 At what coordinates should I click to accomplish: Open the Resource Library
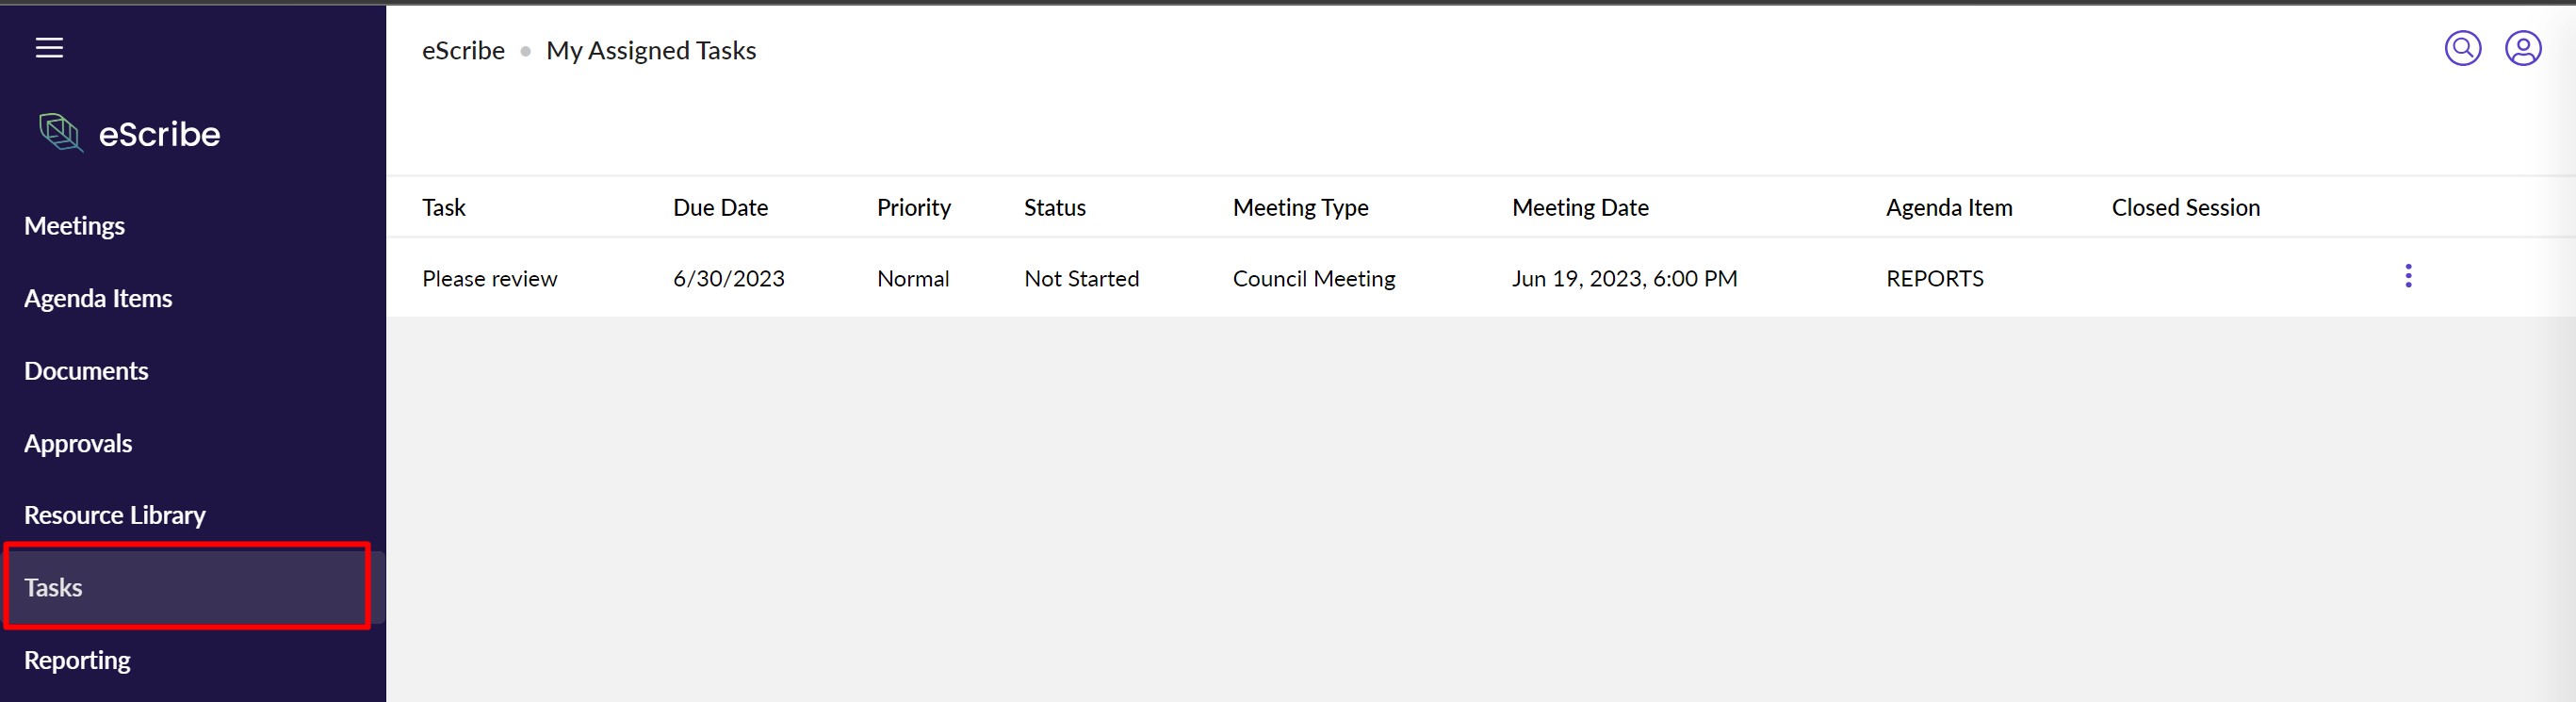[114, 516]
